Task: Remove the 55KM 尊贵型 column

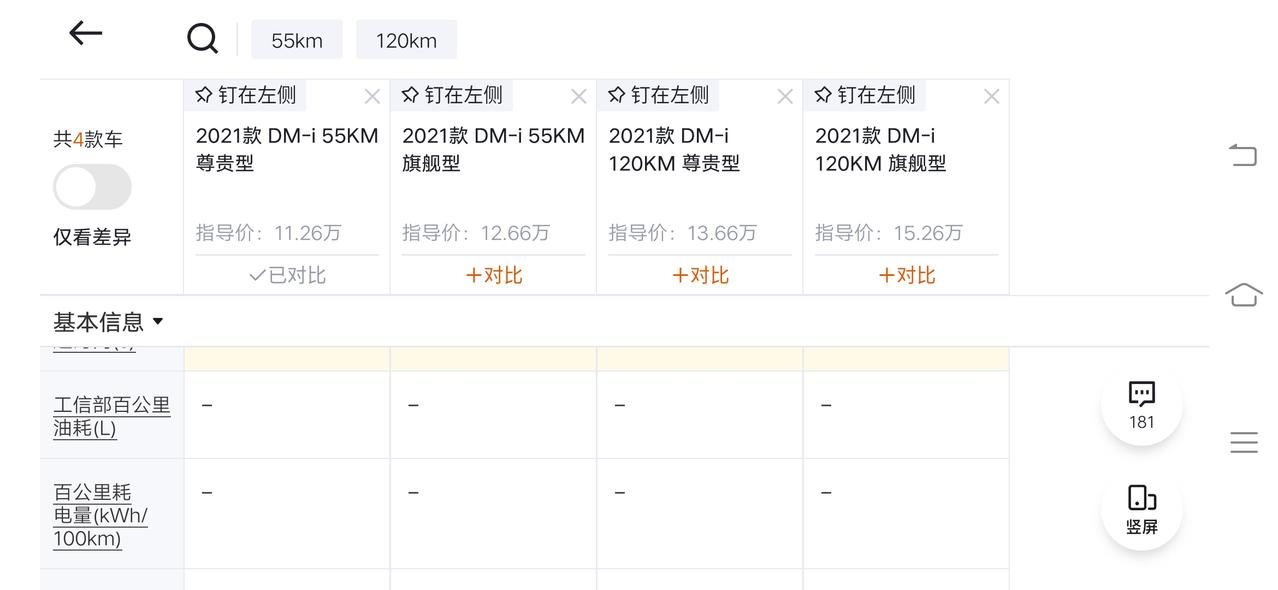Action: click(x=372, y=97)
